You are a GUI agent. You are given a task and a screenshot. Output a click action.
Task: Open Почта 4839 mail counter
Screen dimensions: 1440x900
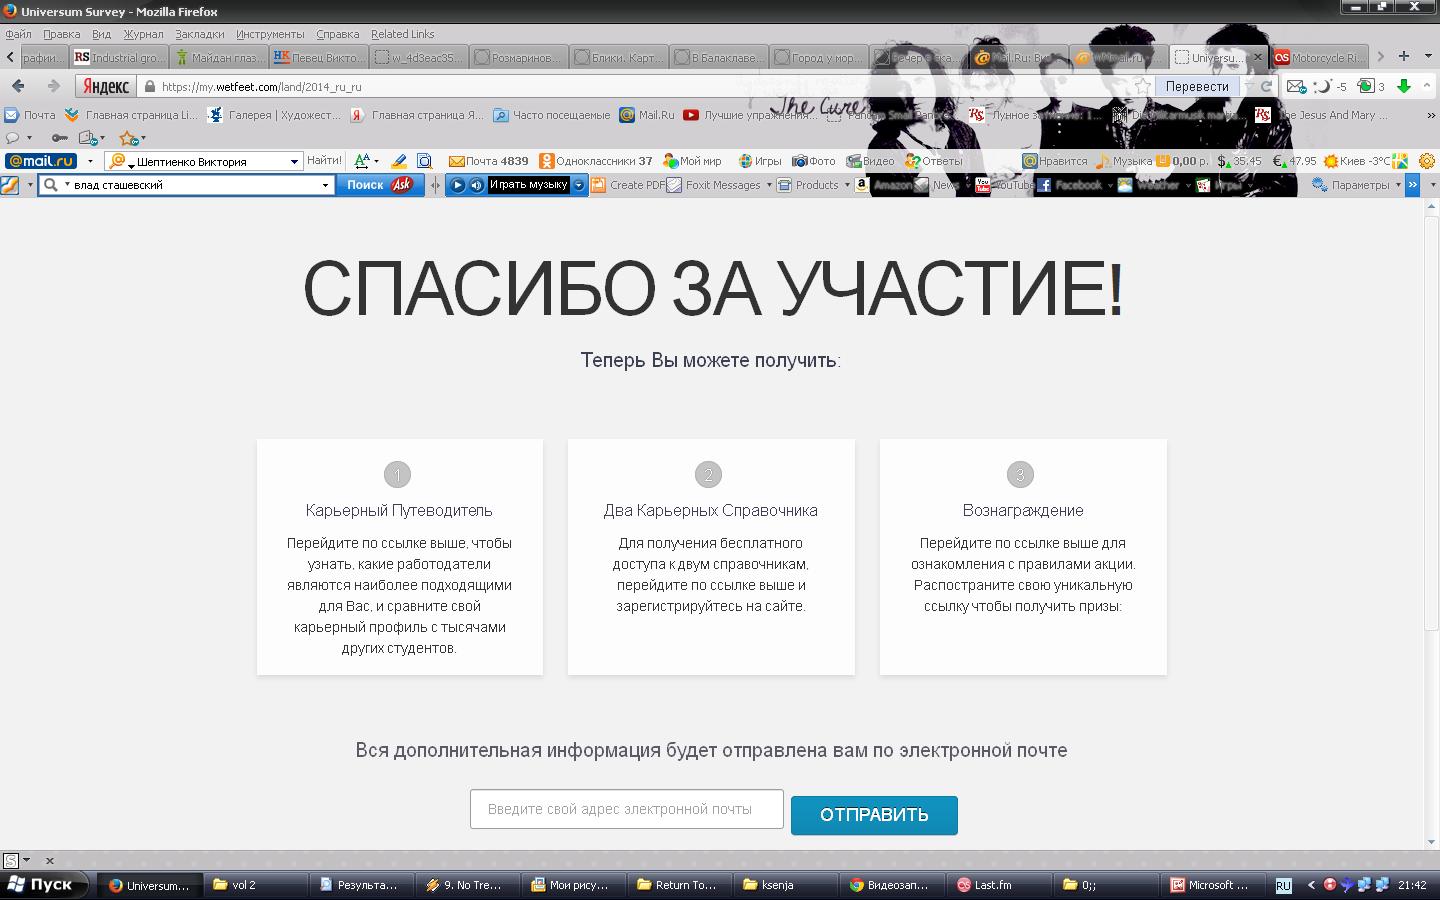[x=488, y=161]
